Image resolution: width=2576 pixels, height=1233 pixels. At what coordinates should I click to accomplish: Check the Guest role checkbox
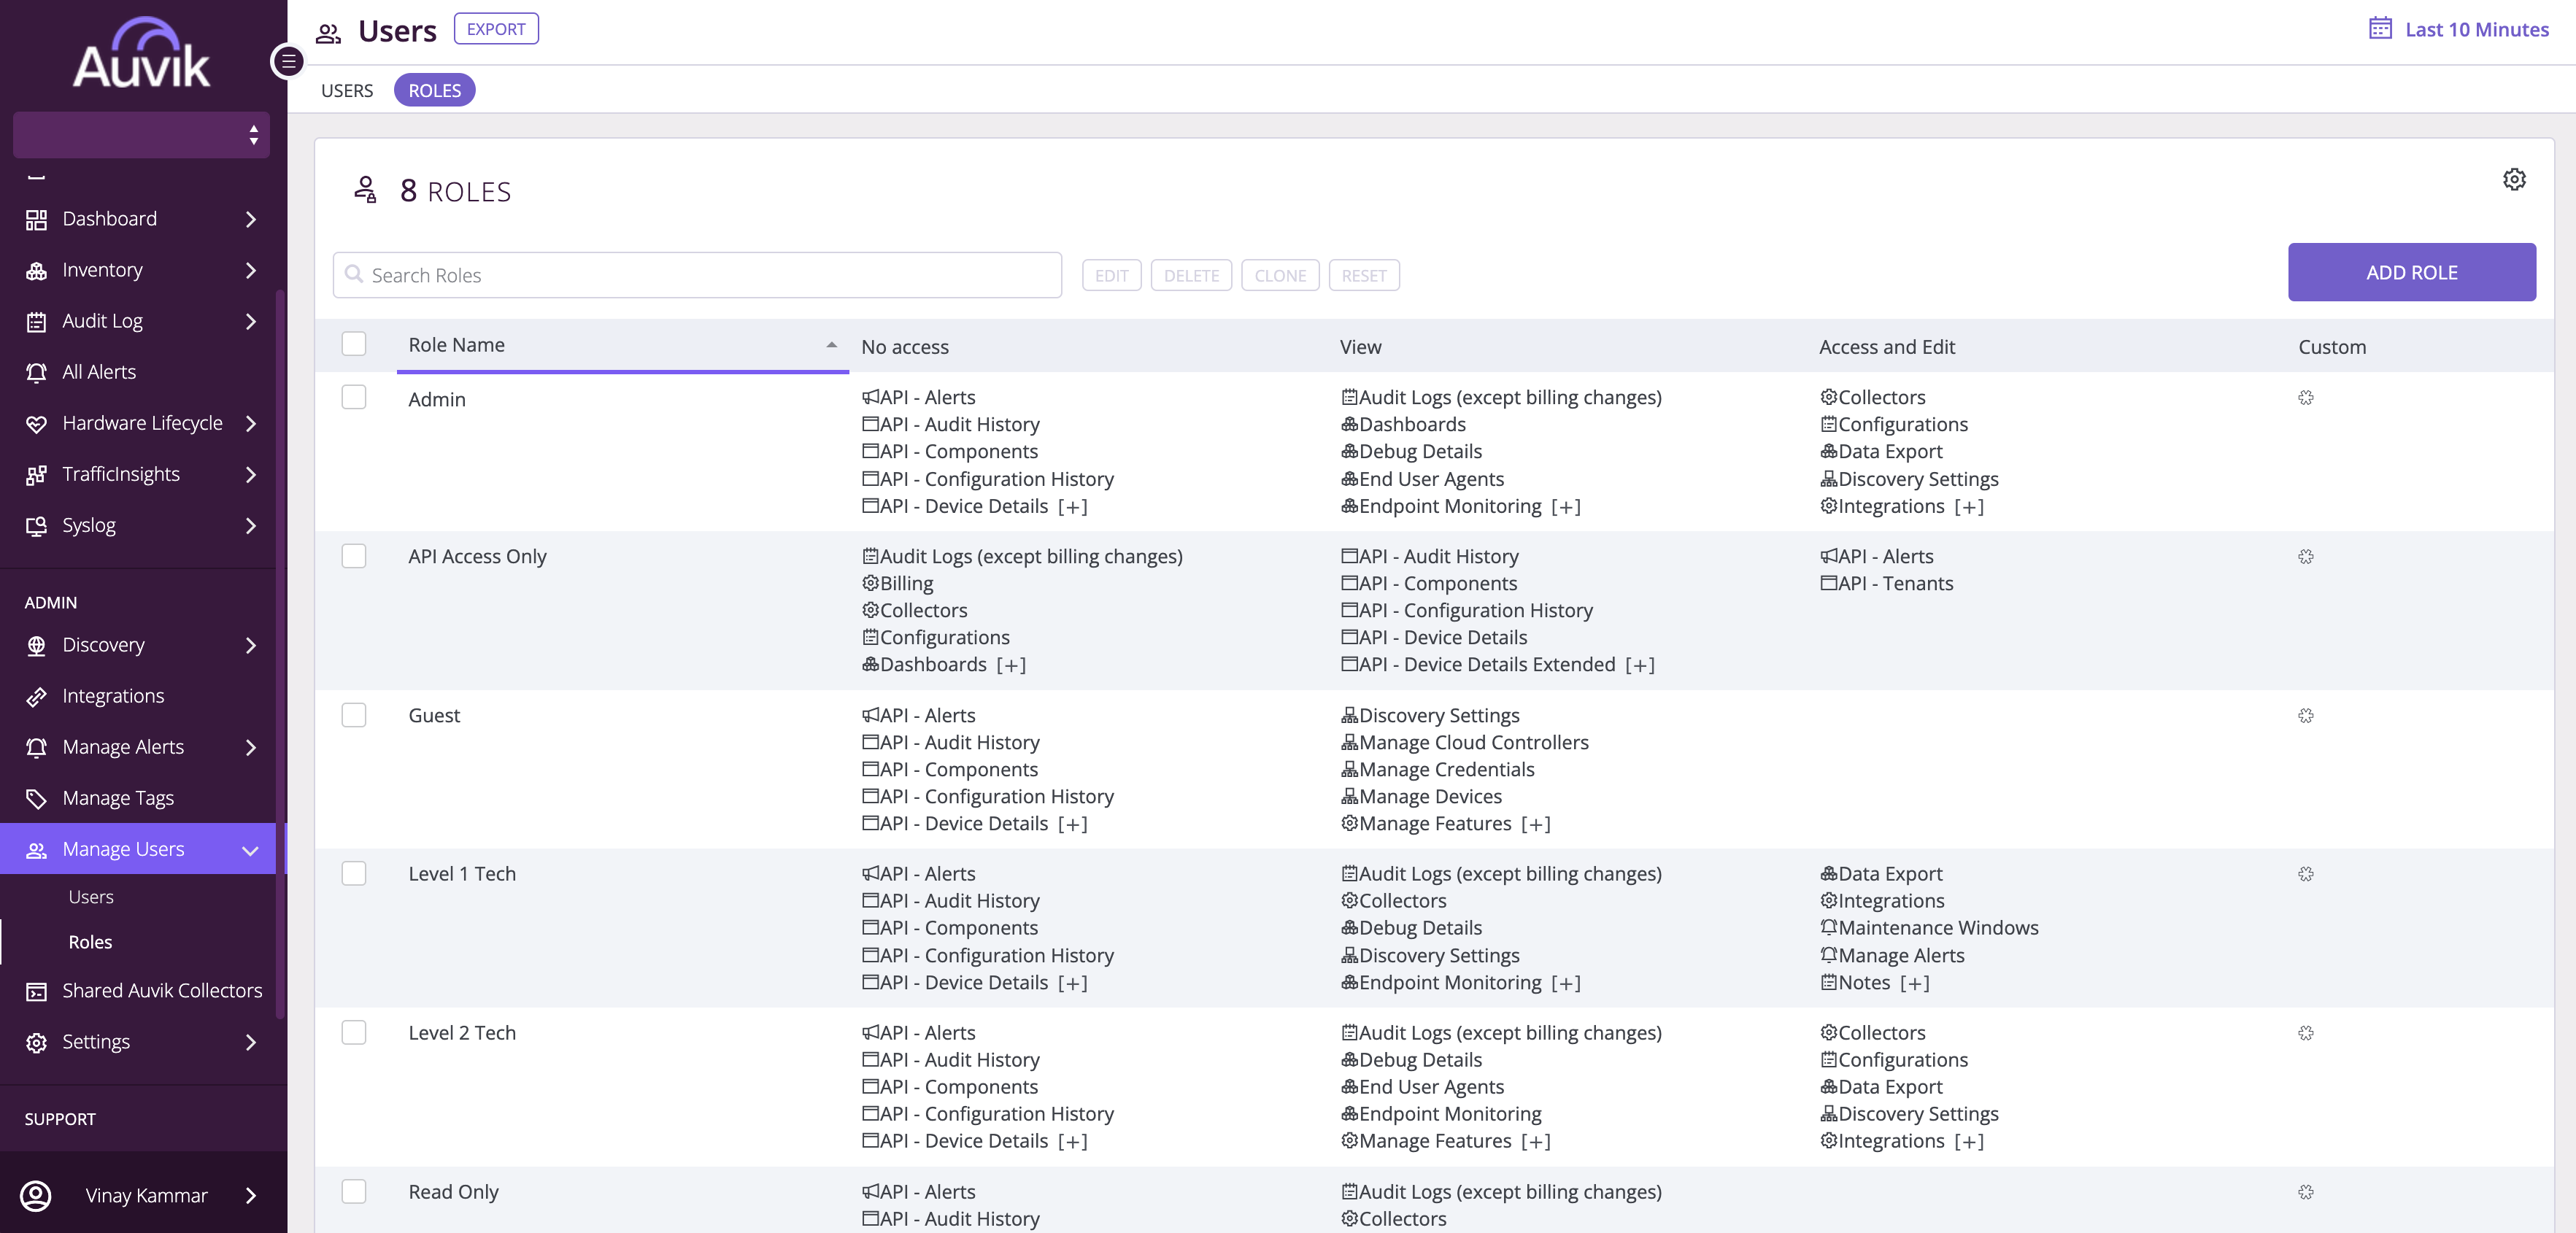[x=354, y=715]
